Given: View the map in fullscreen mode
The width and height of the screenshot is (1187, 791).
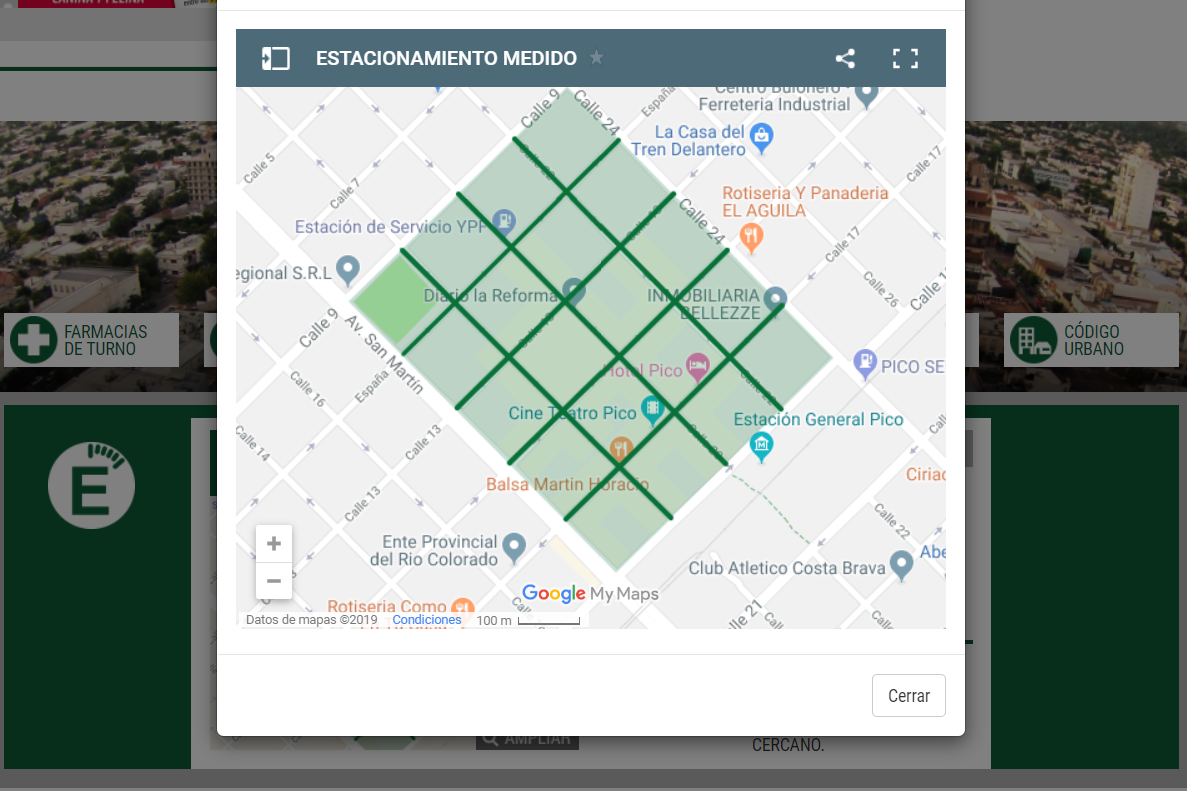Looking at the screenshot, I should 905,58.
